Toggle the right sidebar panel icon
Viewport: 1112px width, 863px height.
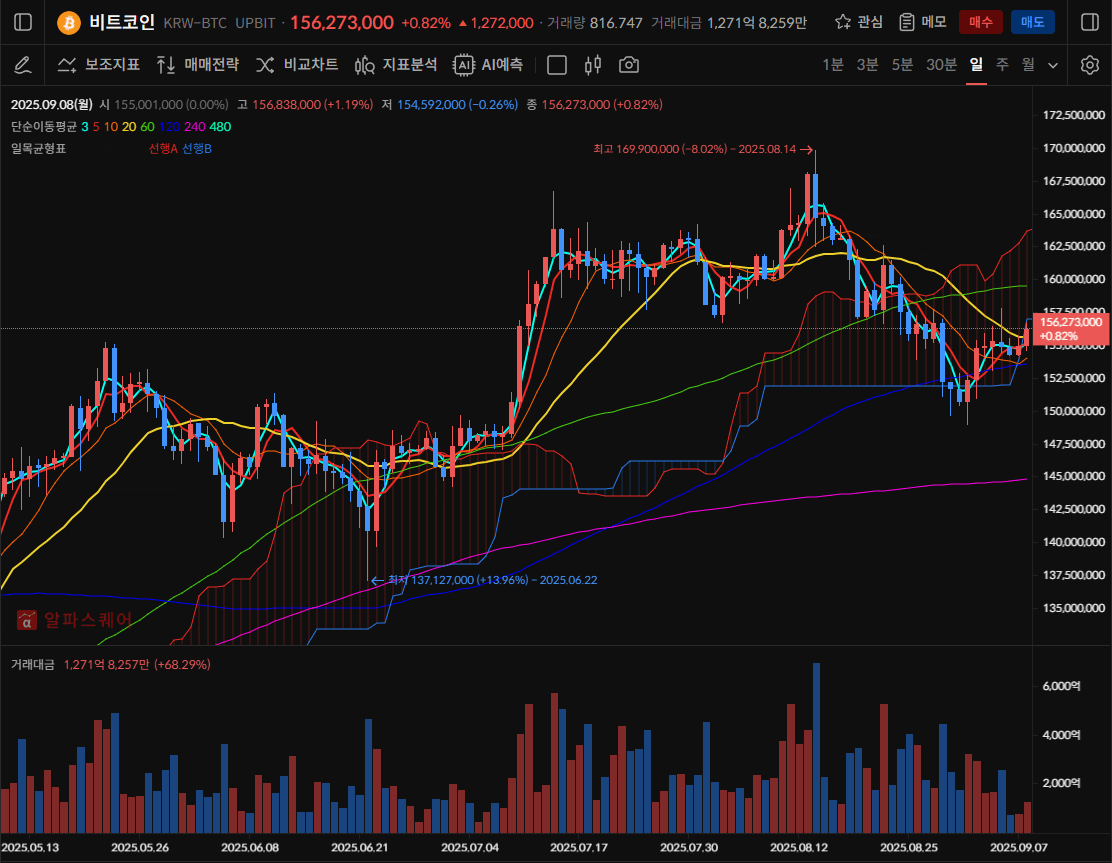coord(1090,22)
